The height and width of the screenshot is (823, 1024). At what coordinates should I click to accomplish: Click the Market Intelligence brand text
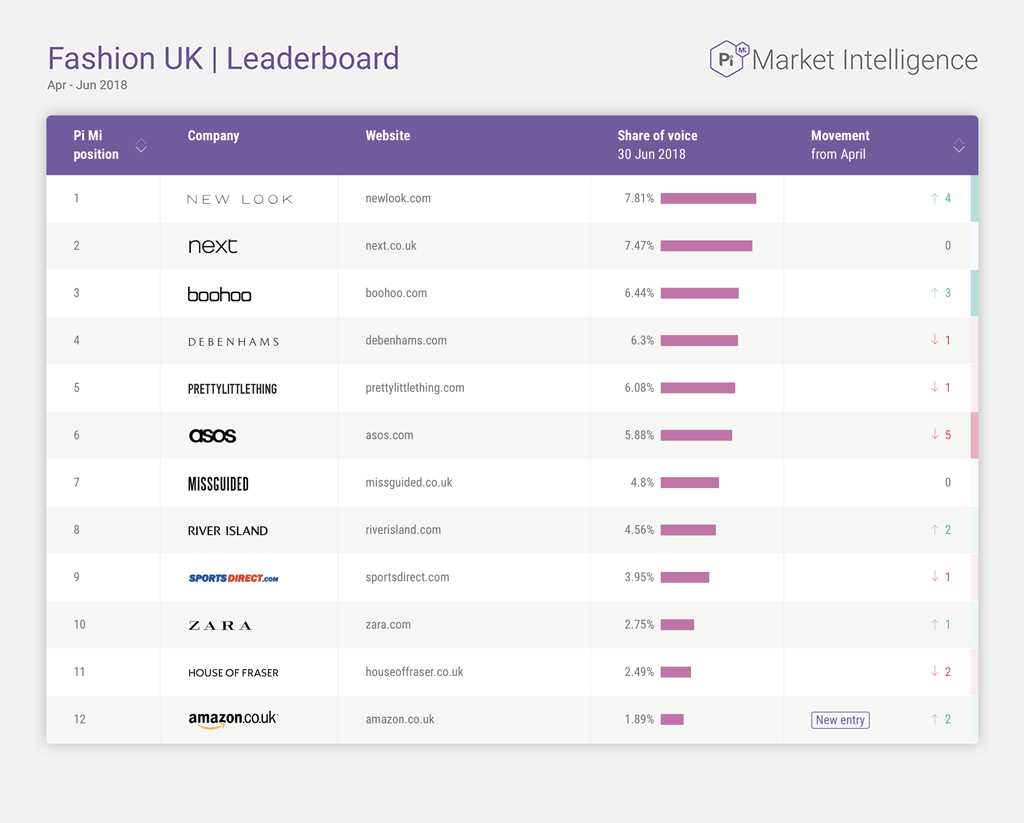(x=865, y=60)
